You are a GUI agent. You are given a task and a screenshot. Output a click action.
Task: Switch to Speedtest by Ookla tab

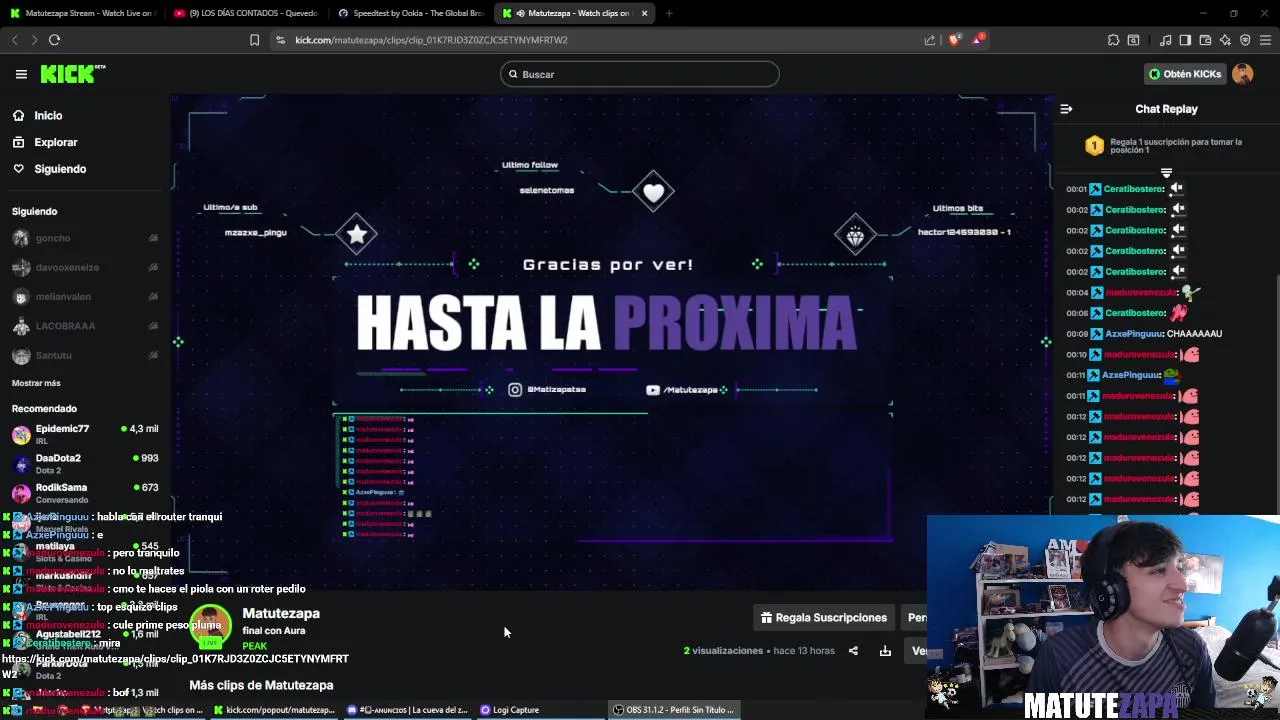[410, 13]
